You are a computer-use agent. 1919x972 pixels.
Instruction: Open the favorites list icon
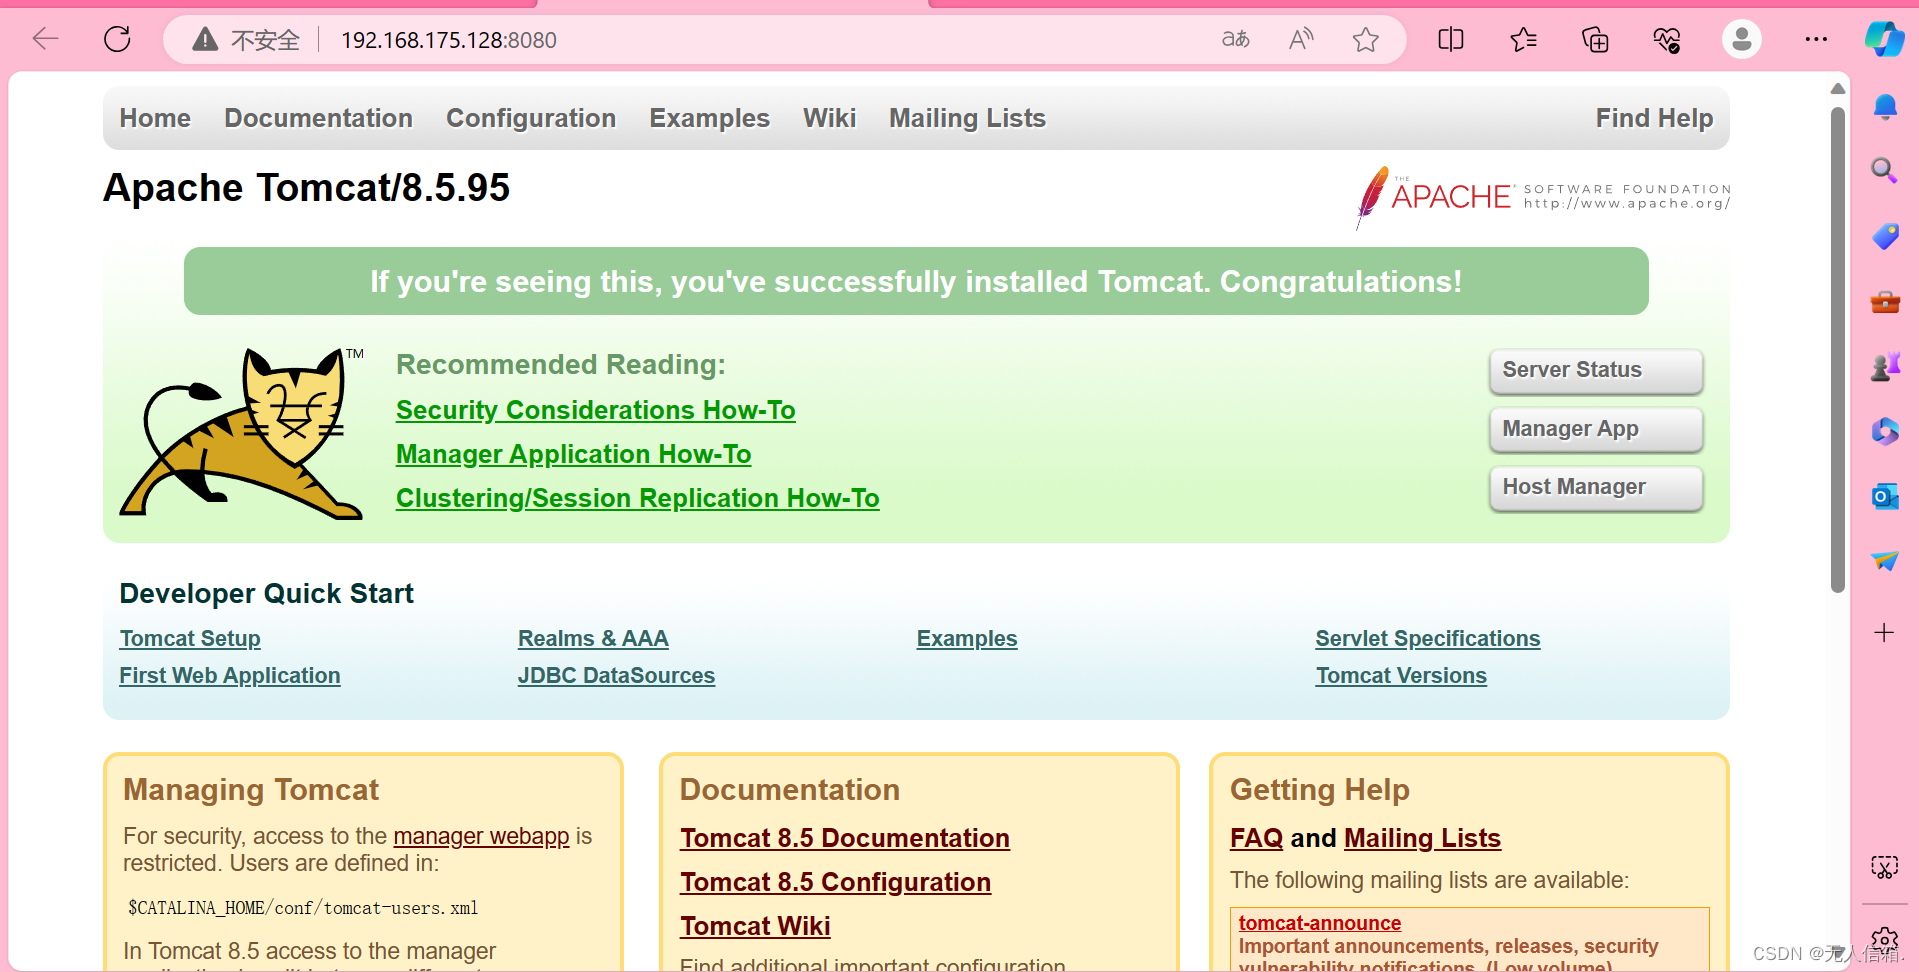click(x=1523, y=39)
